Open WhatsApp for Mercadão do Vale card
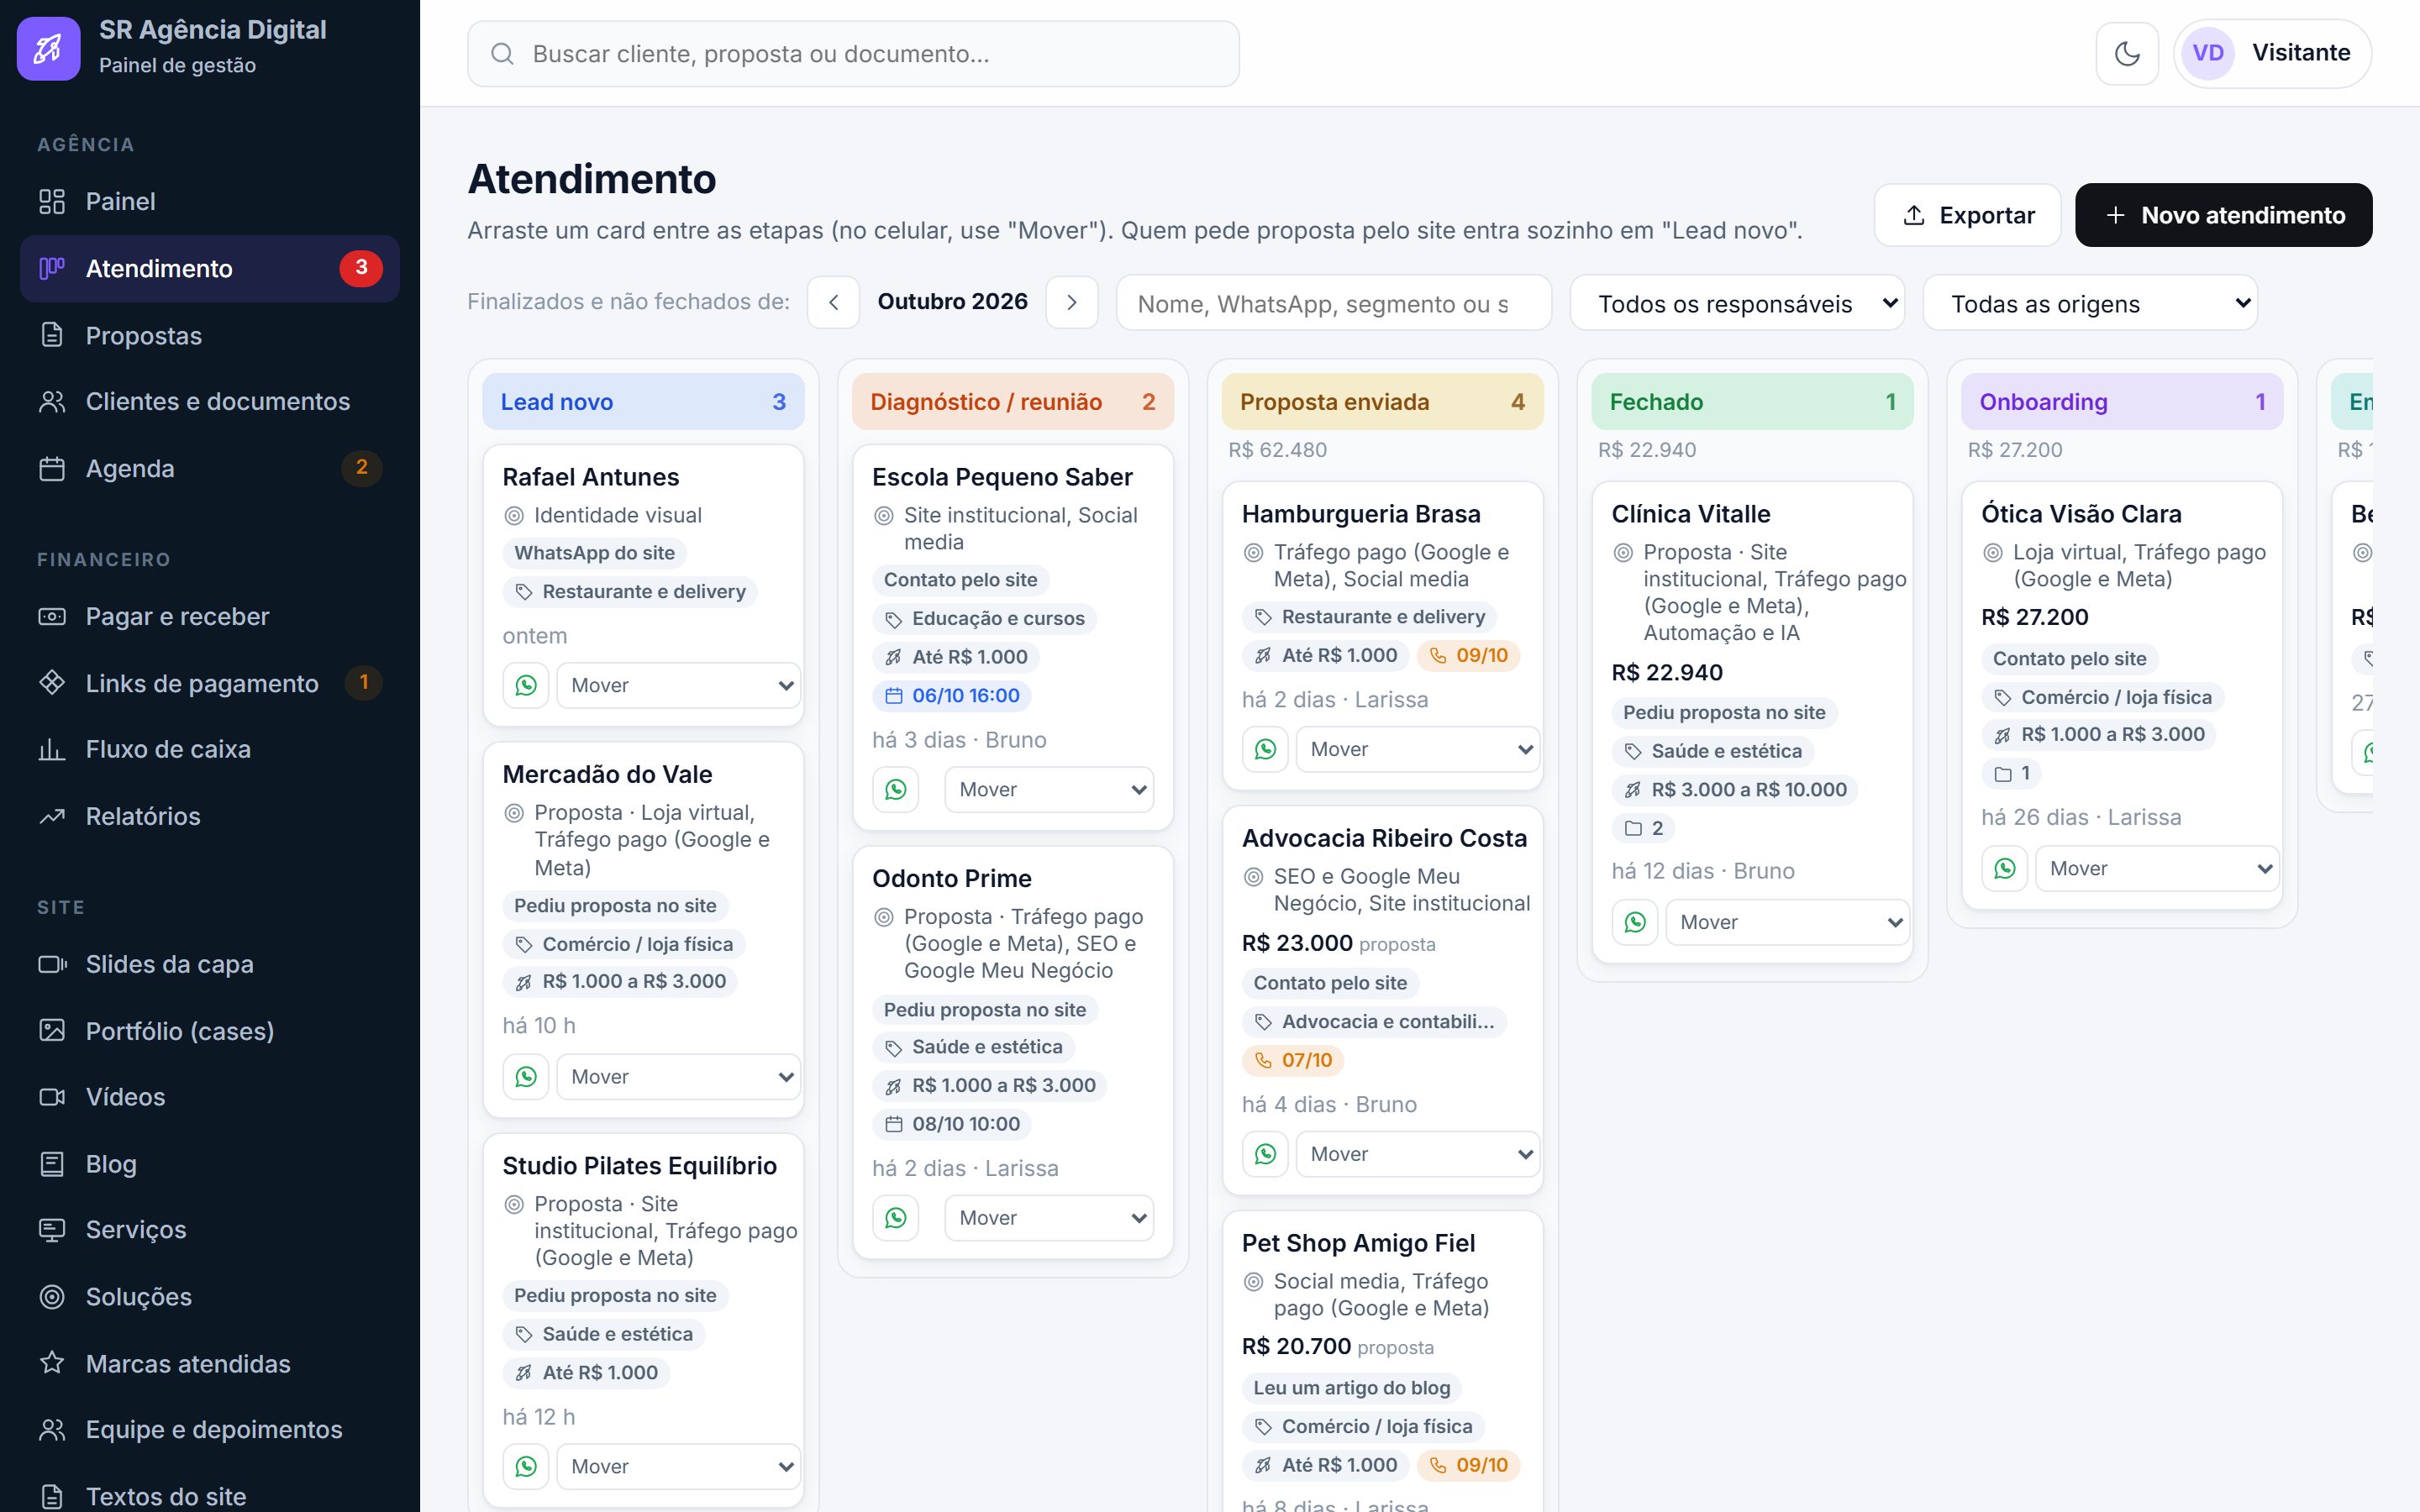 [526, 1076]
